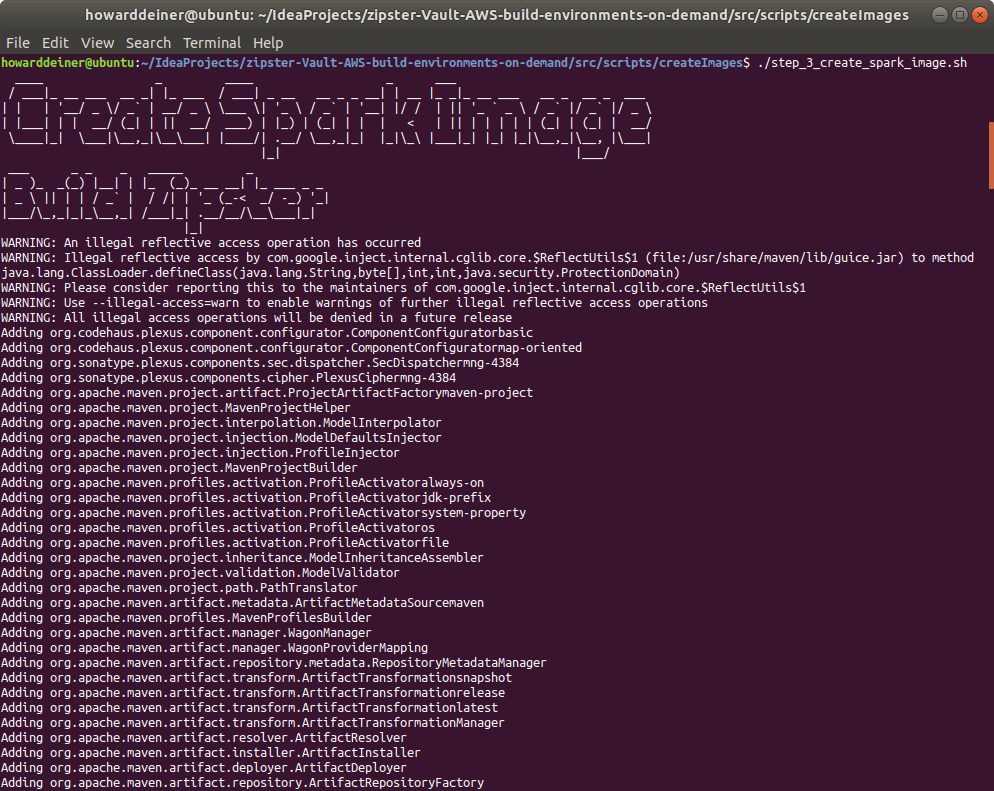
Task: Click the ModelValidator line
Action: pos(200,573)
